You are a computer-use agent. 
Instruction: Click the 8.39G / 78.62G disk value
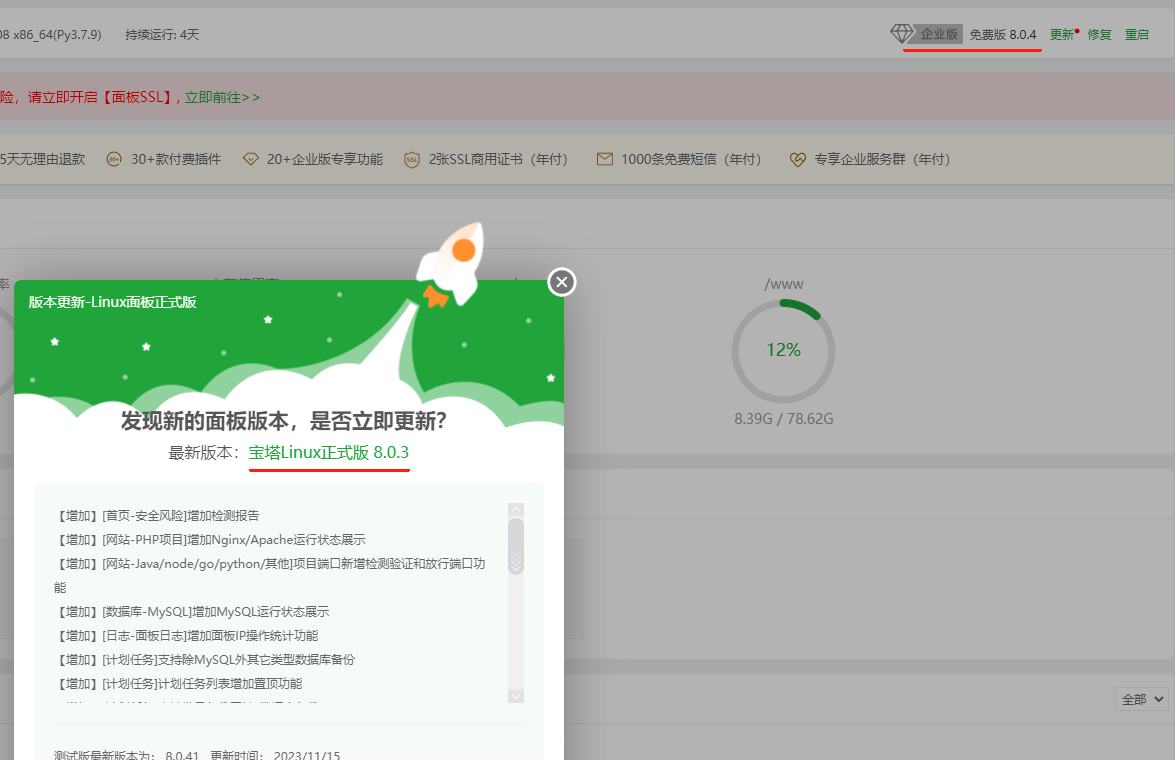click(784, 419)
